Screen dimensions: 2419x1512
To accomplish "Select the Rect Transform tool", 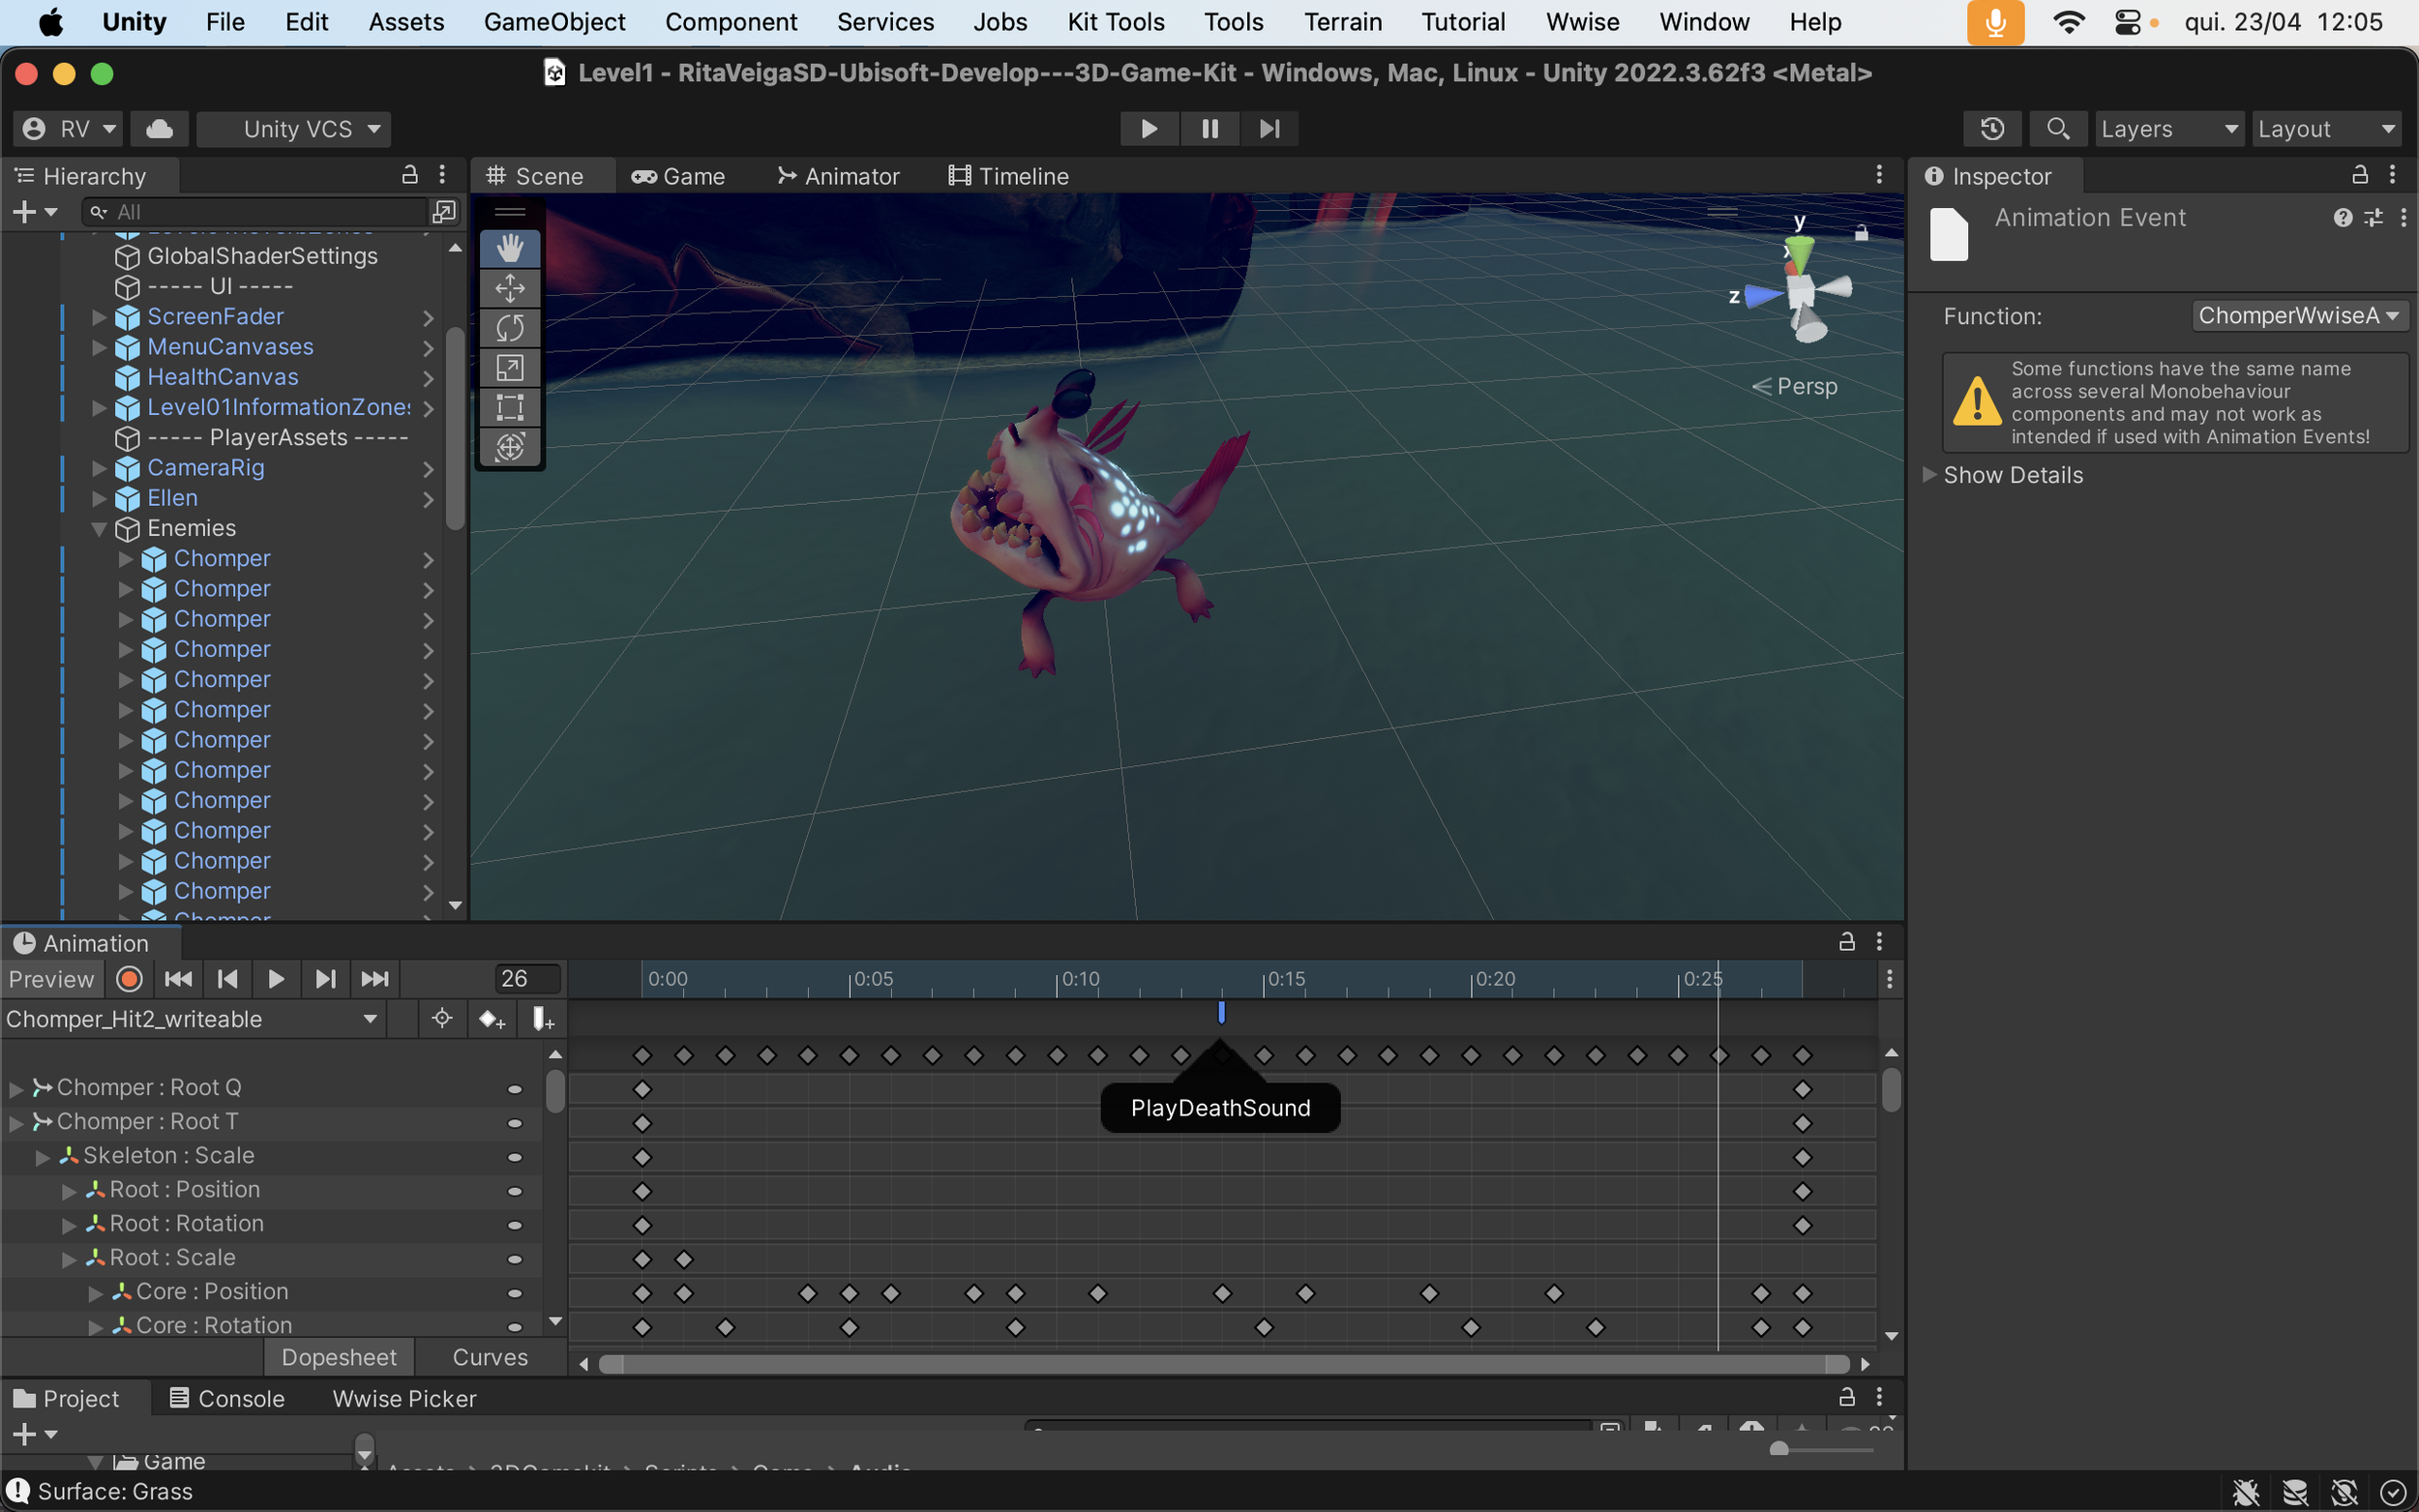I will click(510, 407).
